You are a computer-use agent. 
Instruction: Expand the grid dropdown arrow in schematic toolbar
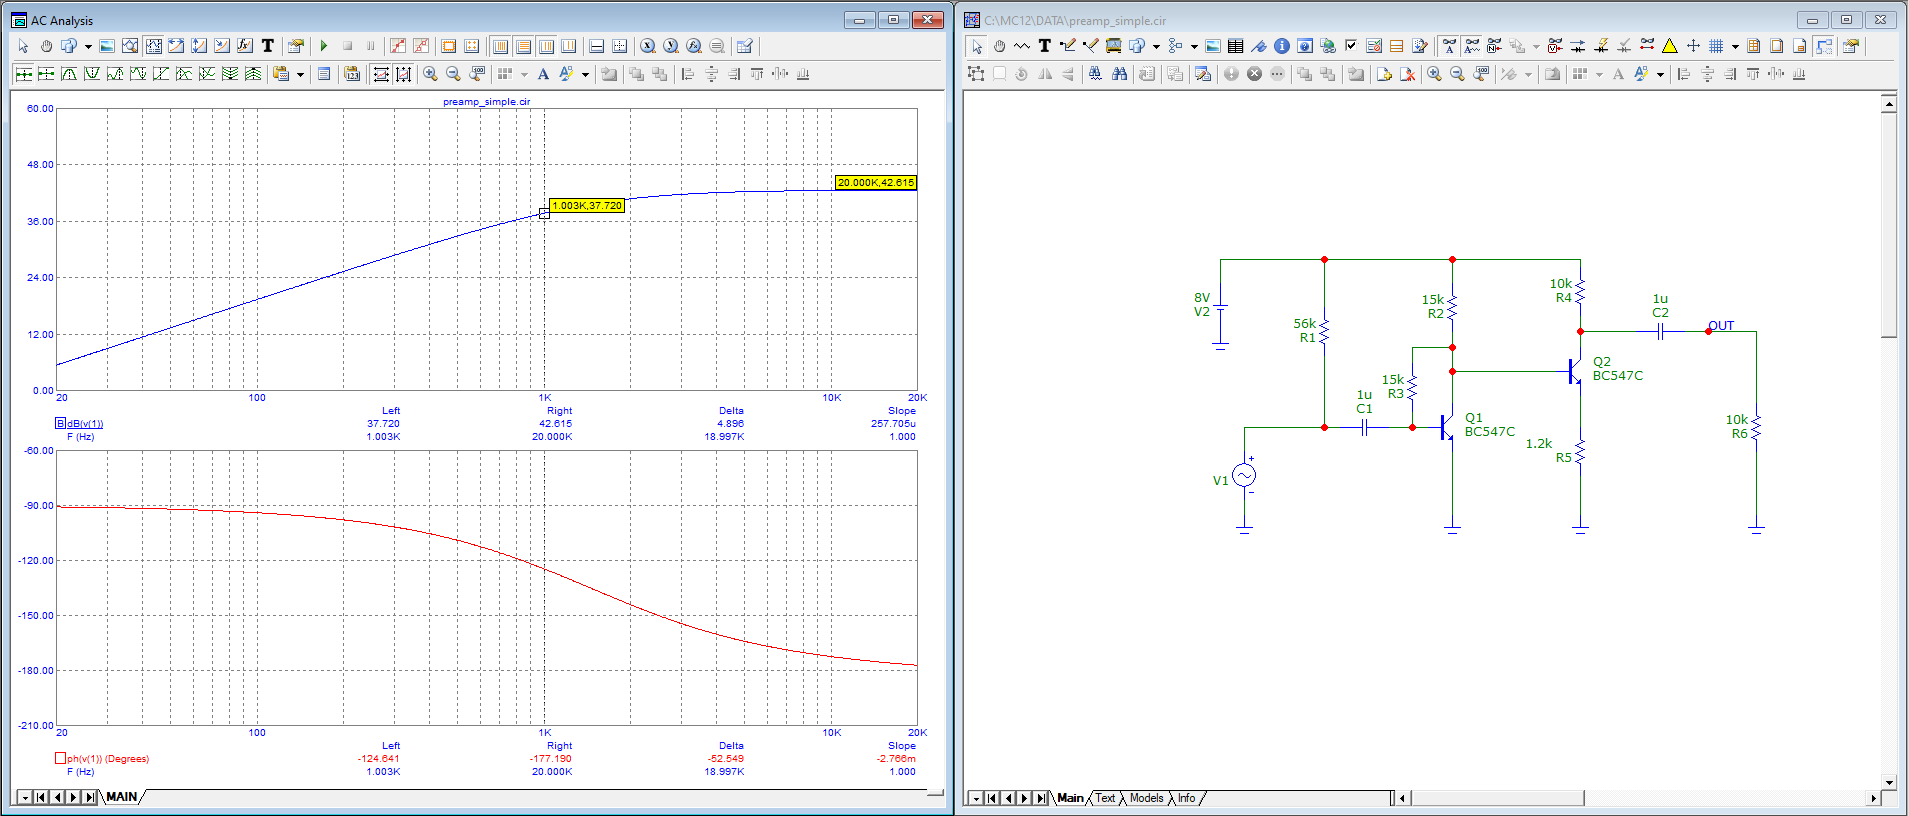click(1735, 46)
